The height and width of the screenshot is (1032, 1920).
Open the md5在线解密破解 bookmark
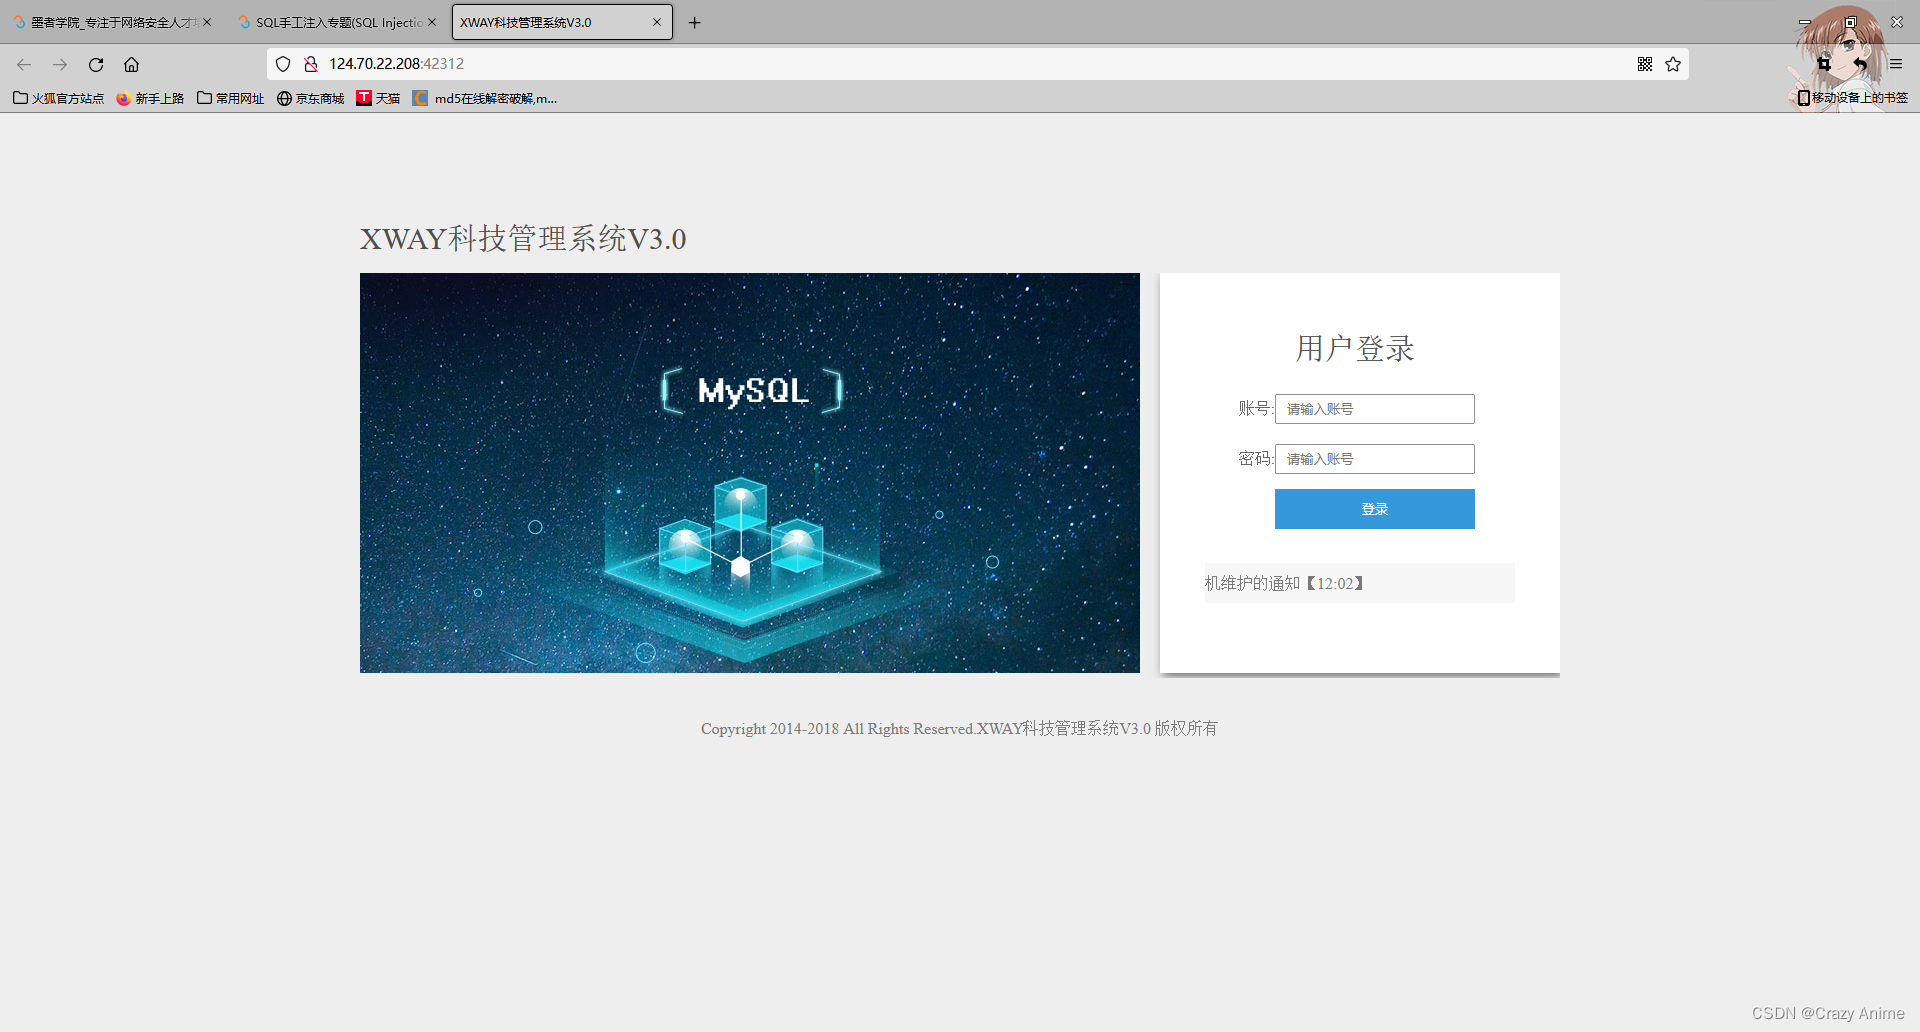coord(485,98)
